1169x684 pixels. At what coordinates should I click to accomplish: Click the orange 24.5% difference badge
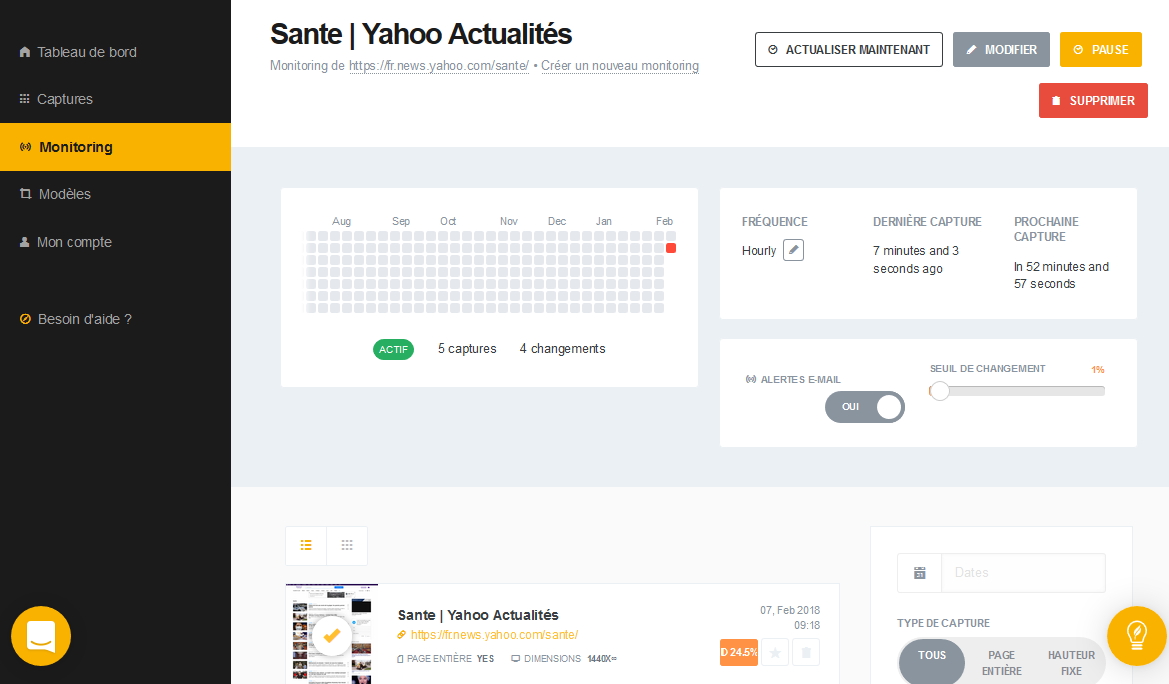739,653
